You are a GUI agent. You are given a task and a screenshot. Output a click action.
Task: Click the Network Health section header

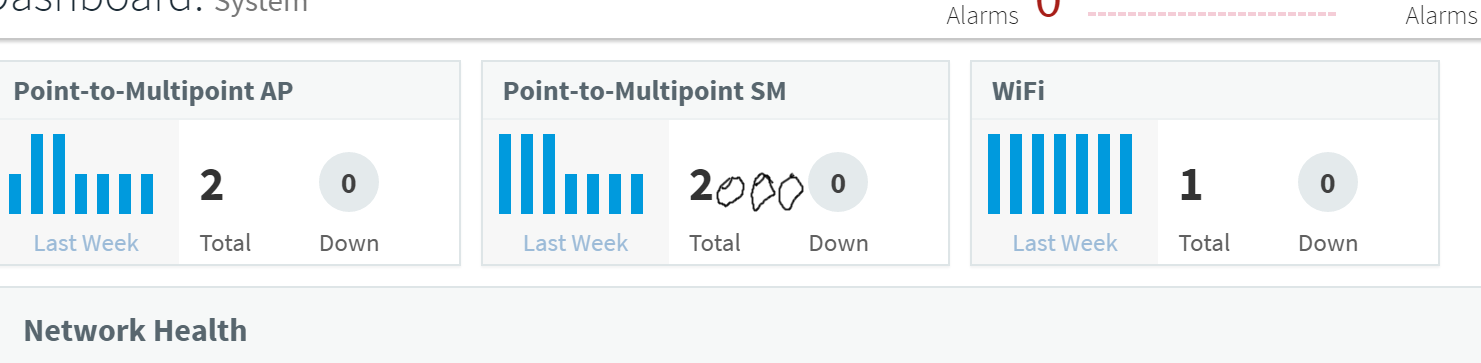(135, 331)
